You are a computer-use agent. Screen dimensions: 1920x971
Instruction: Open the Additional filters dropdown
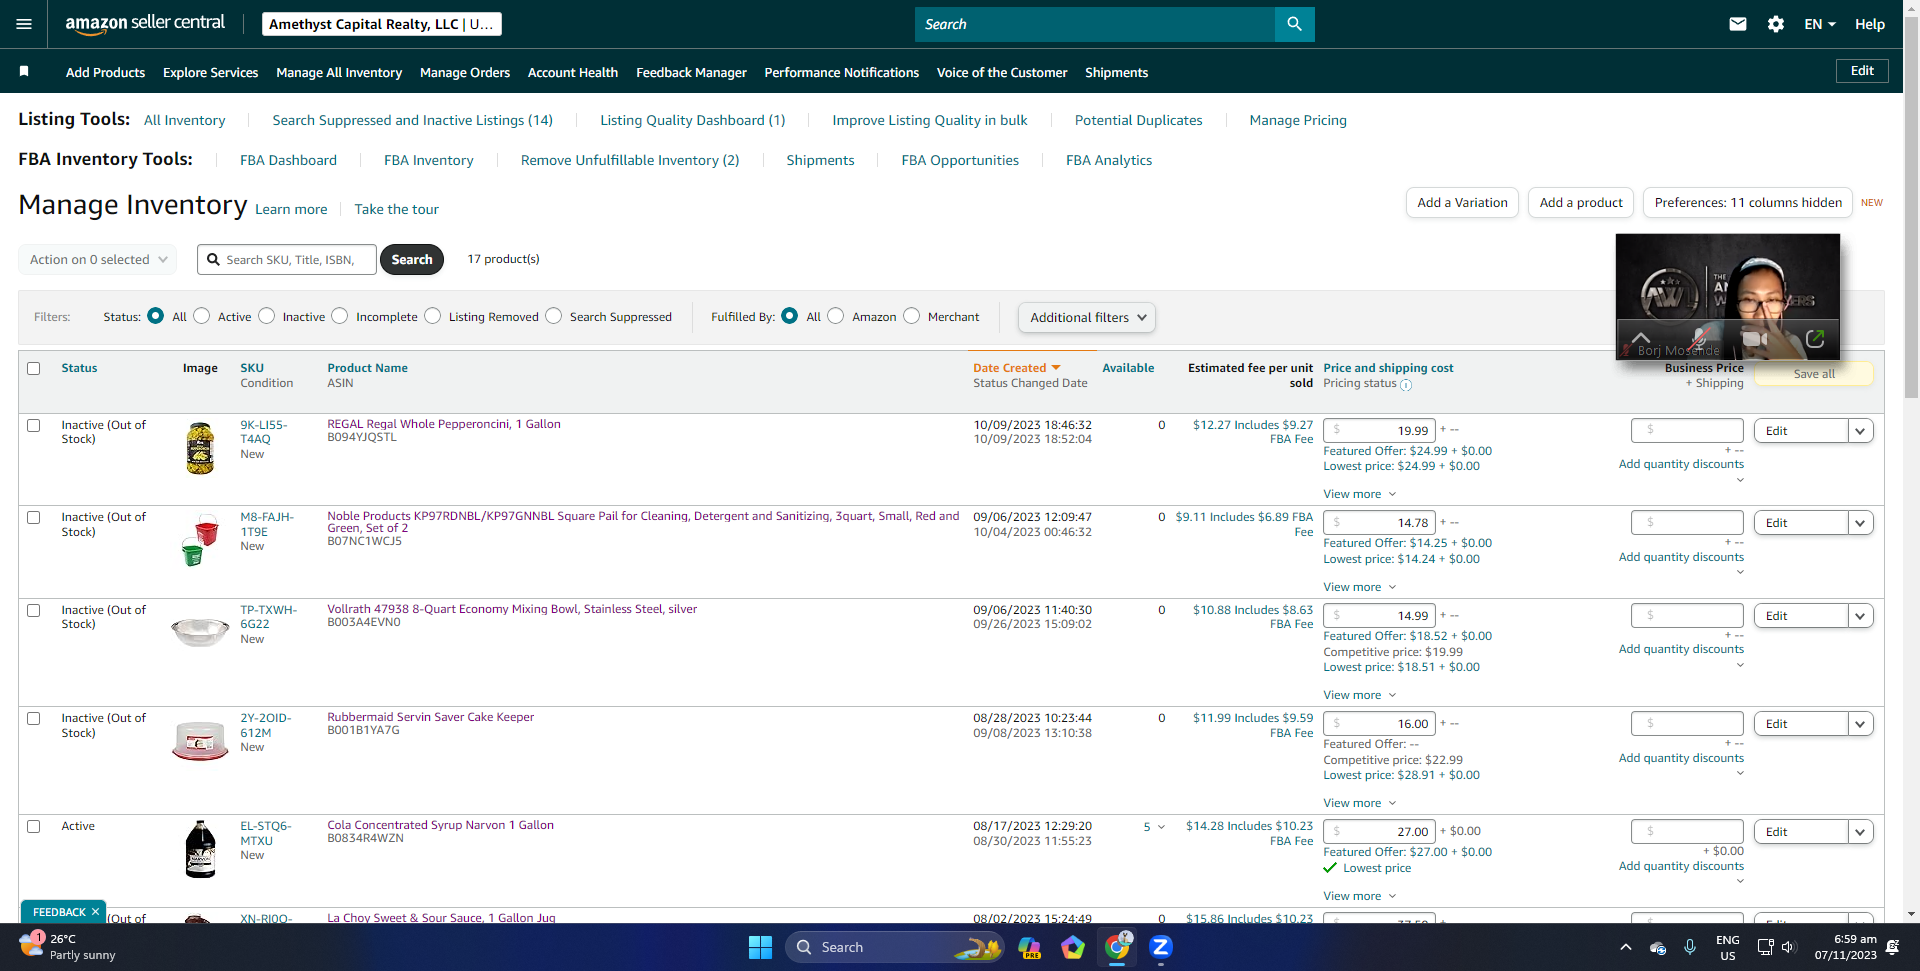[x=1087, y=317]
